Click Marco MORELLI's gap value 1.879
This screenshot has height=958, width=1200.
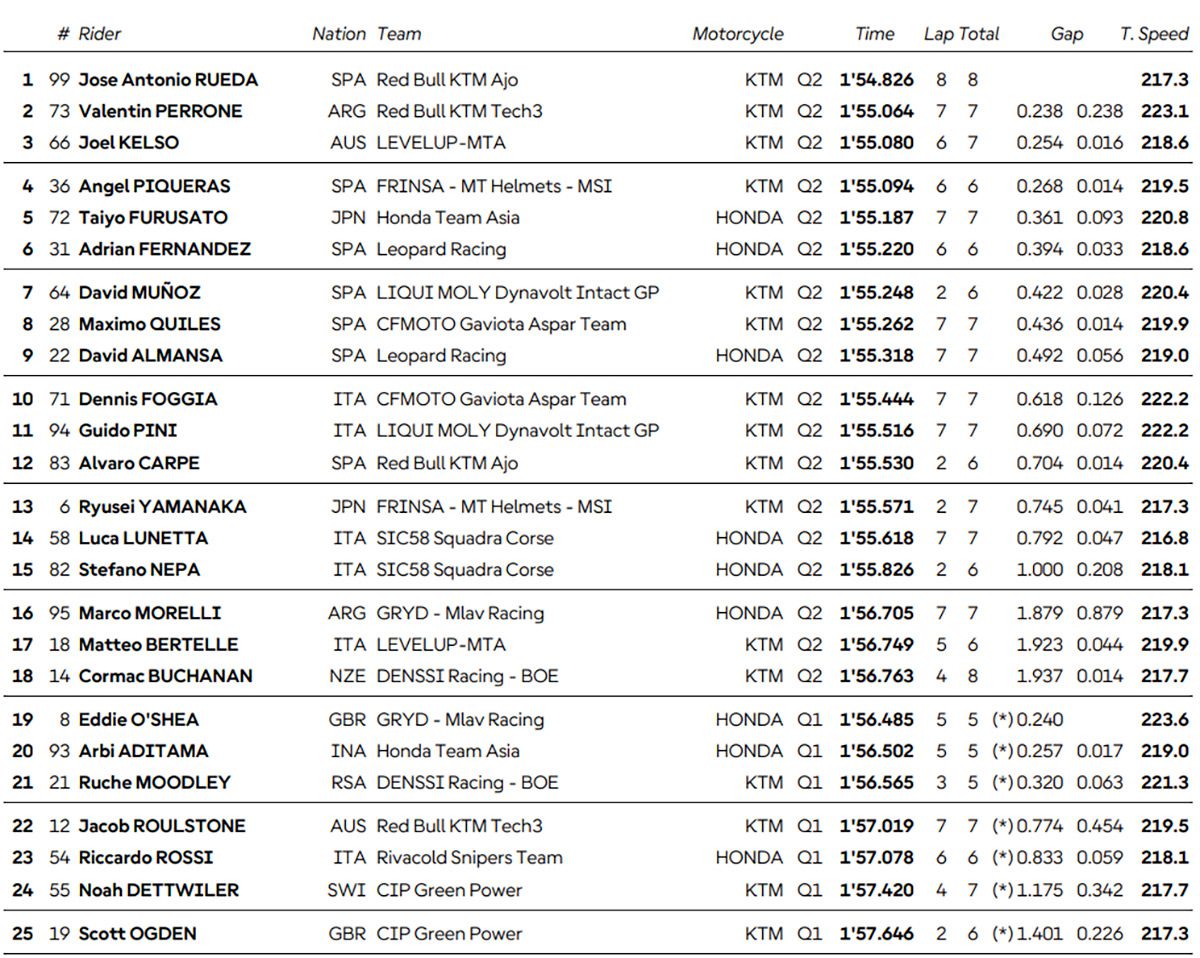(x=1039, y=613)
